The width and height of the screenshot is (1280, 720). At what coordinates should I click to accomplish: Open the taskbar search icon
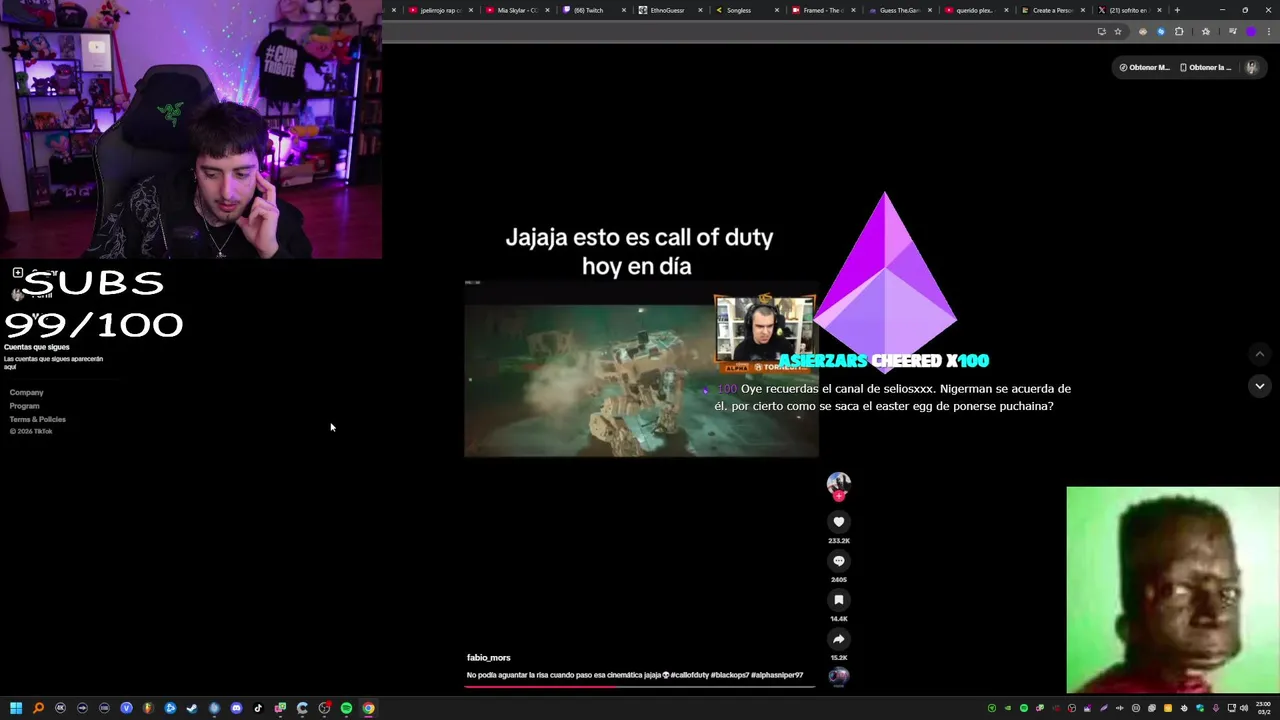[x=38, y=708]
